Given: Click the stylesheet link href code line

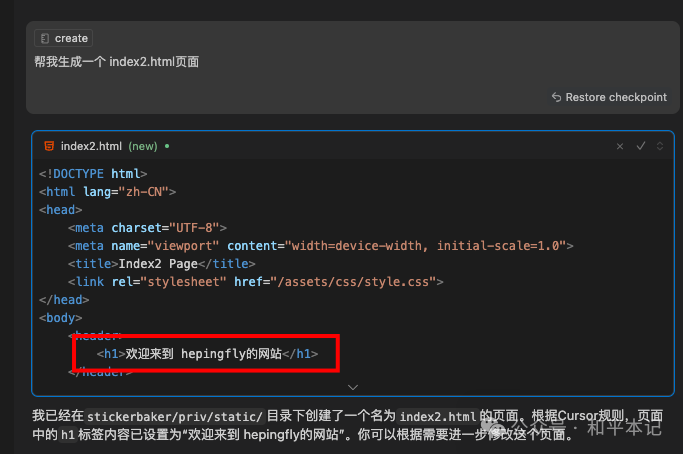Looking at the screenshot, I should click(255, 282).
